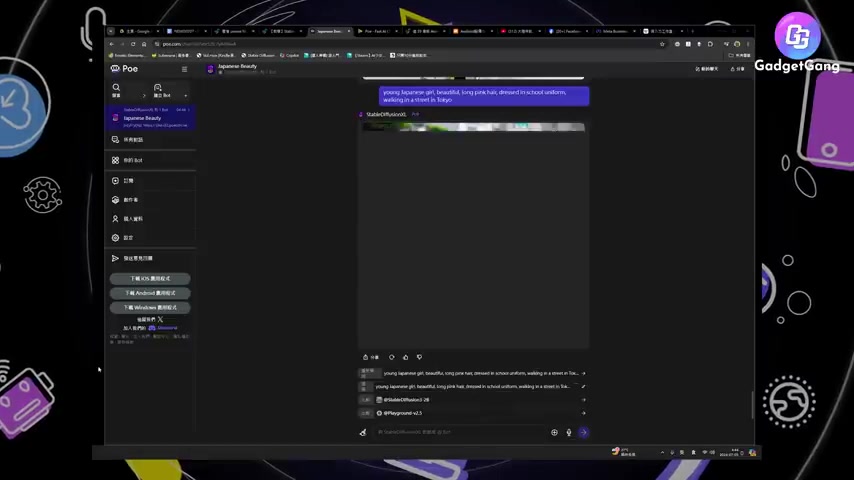Open browser profile avatar icon
This screenshot has width=854, height=480.
pos(737,44)
